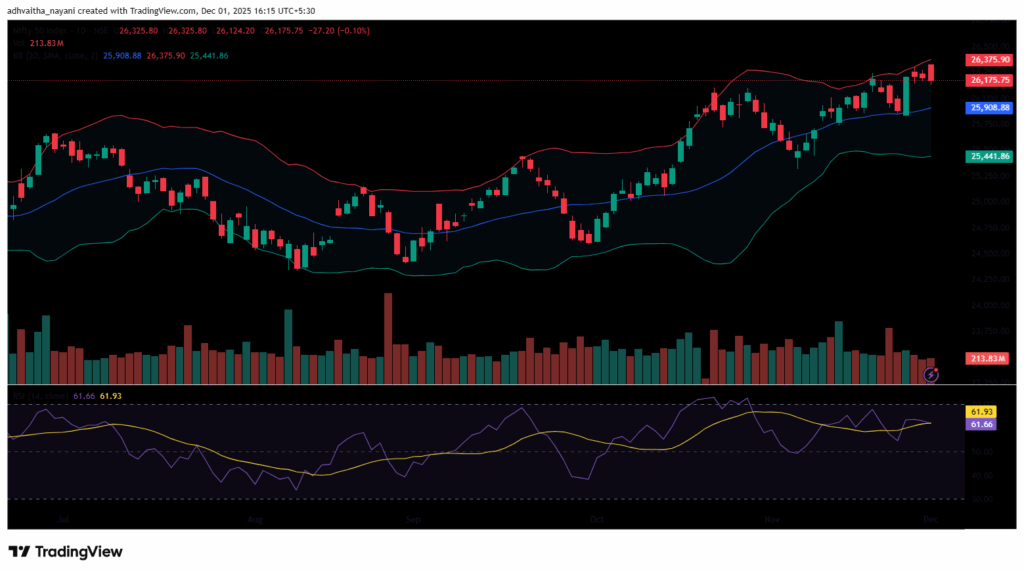
Task: Select the BB indicator legend entry
Action: 40,55
